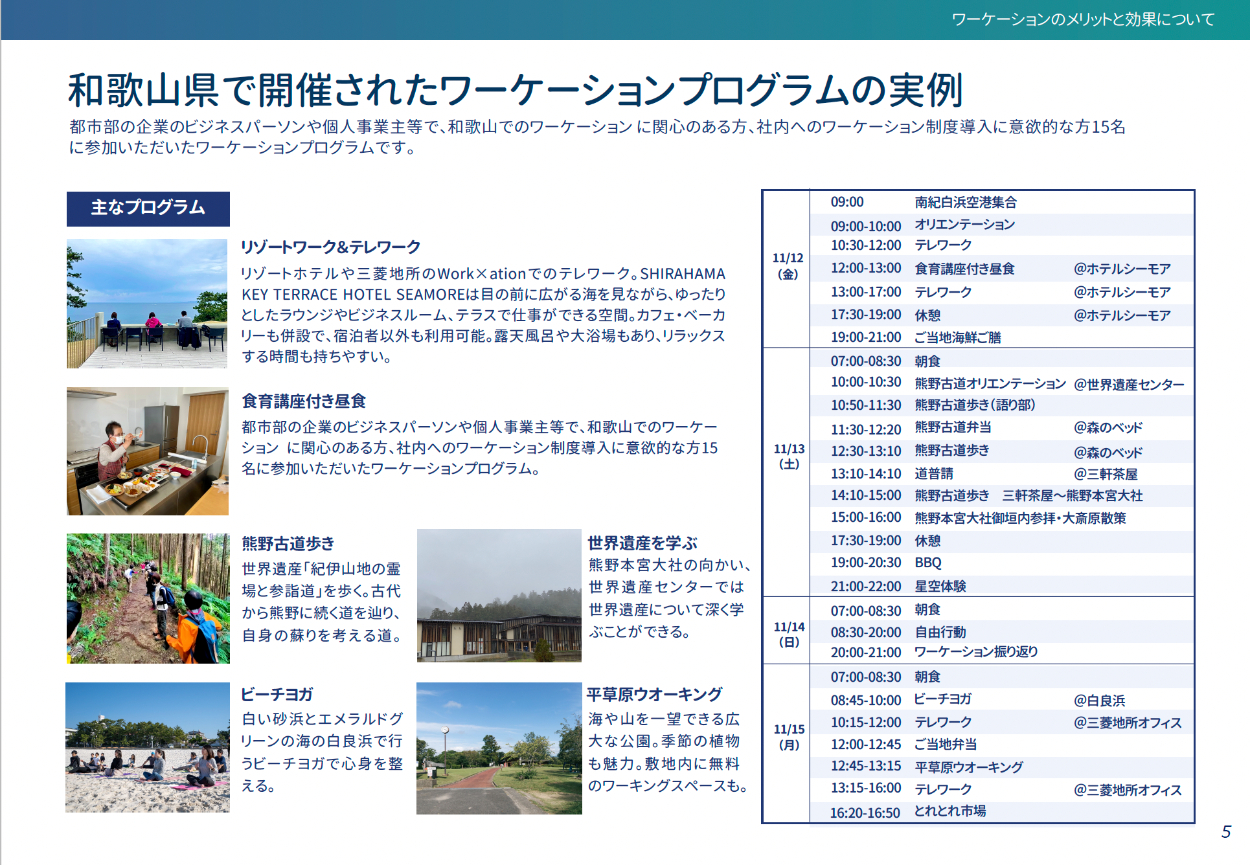Image resolution: width=1250 pixels, height=865 pixels.
Task: Click the 11/12 (金) date cell
Action: tap(788, 267)
